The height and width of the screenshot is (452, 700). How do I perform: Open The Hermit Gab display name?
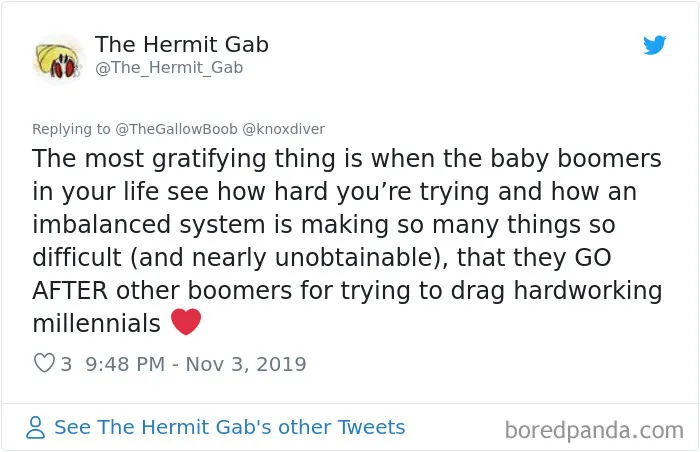pos(182,44)
